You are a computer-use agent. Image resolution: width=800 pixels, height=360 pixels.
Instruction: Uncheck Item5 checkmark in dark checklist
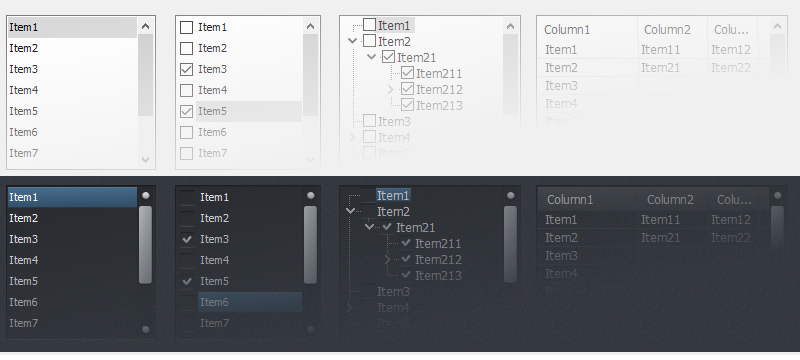(x=187, y=281)
